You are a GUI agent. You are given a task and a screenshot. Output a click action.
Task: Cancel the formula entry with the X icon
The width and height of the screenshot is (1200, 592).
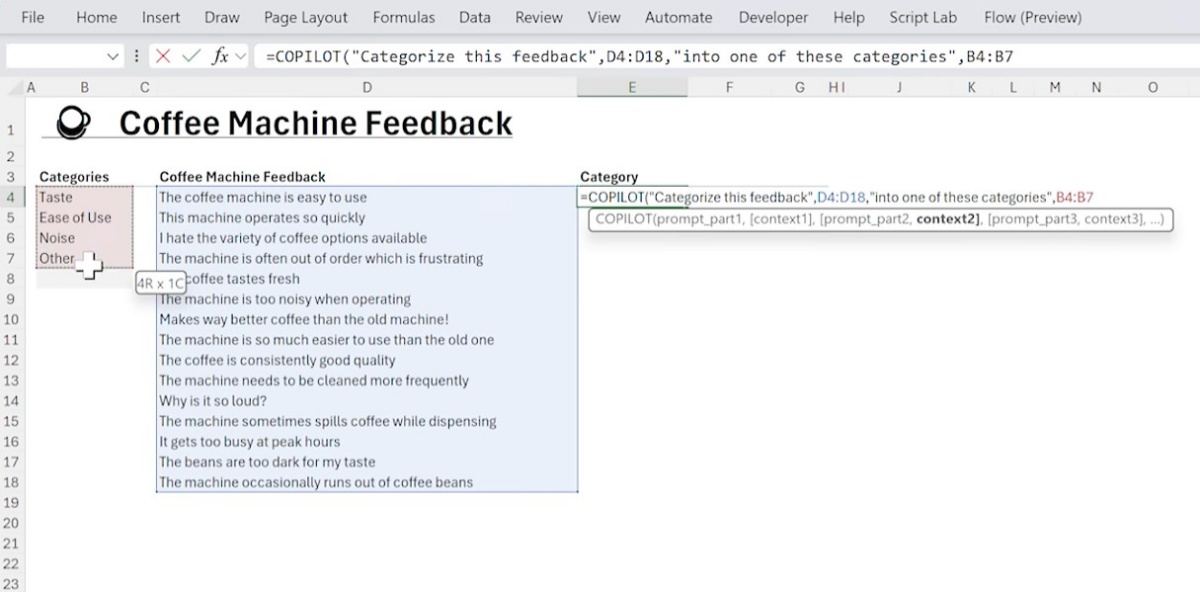163,57
